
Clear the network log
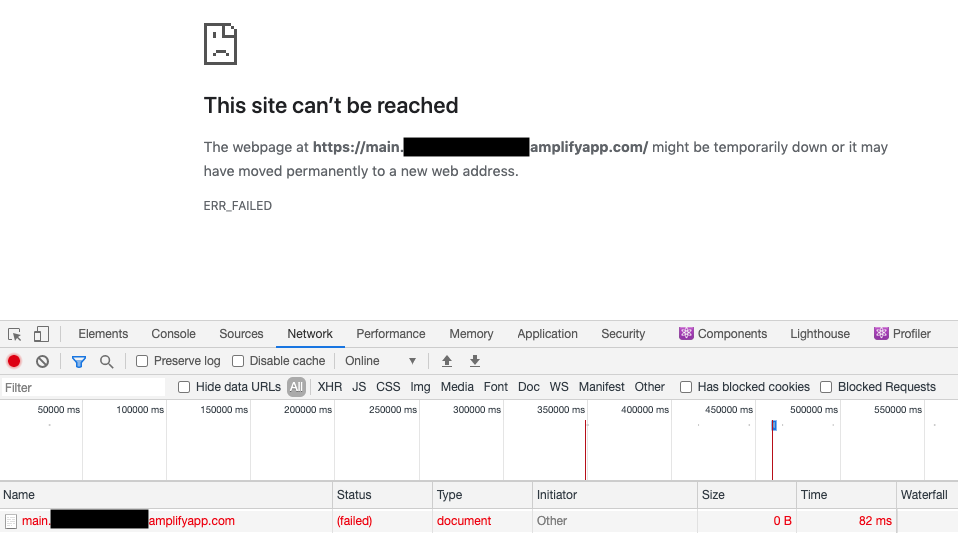(42, 361)
